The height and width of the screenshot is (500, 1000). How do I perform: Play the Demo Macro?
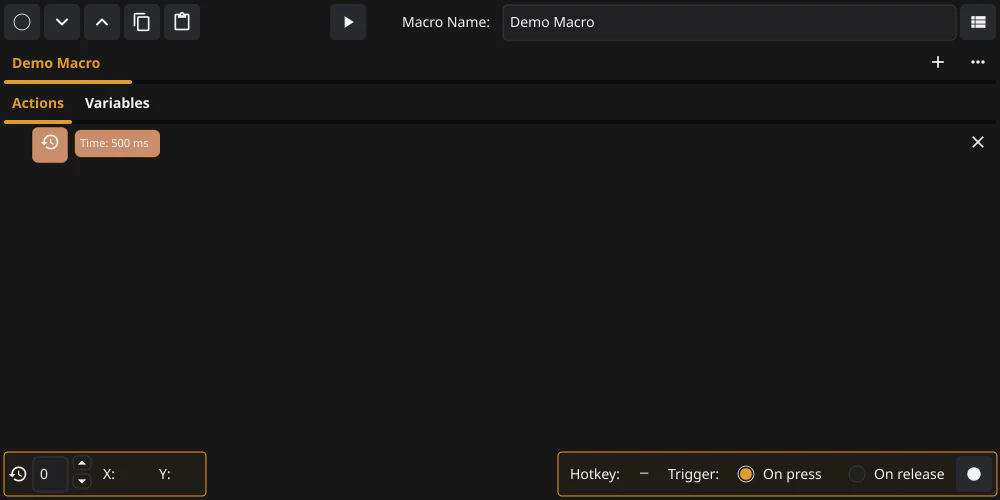(x=348, y=22)
